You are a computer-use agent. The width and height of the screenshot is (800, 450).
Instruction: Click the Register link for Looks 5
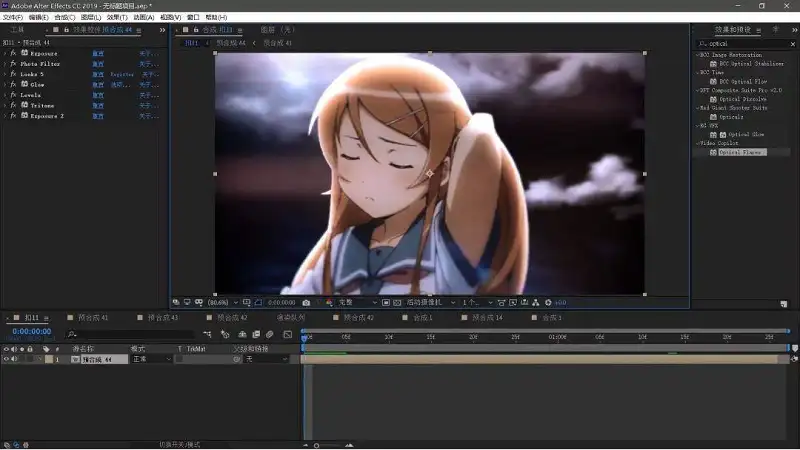pos(122,74)
